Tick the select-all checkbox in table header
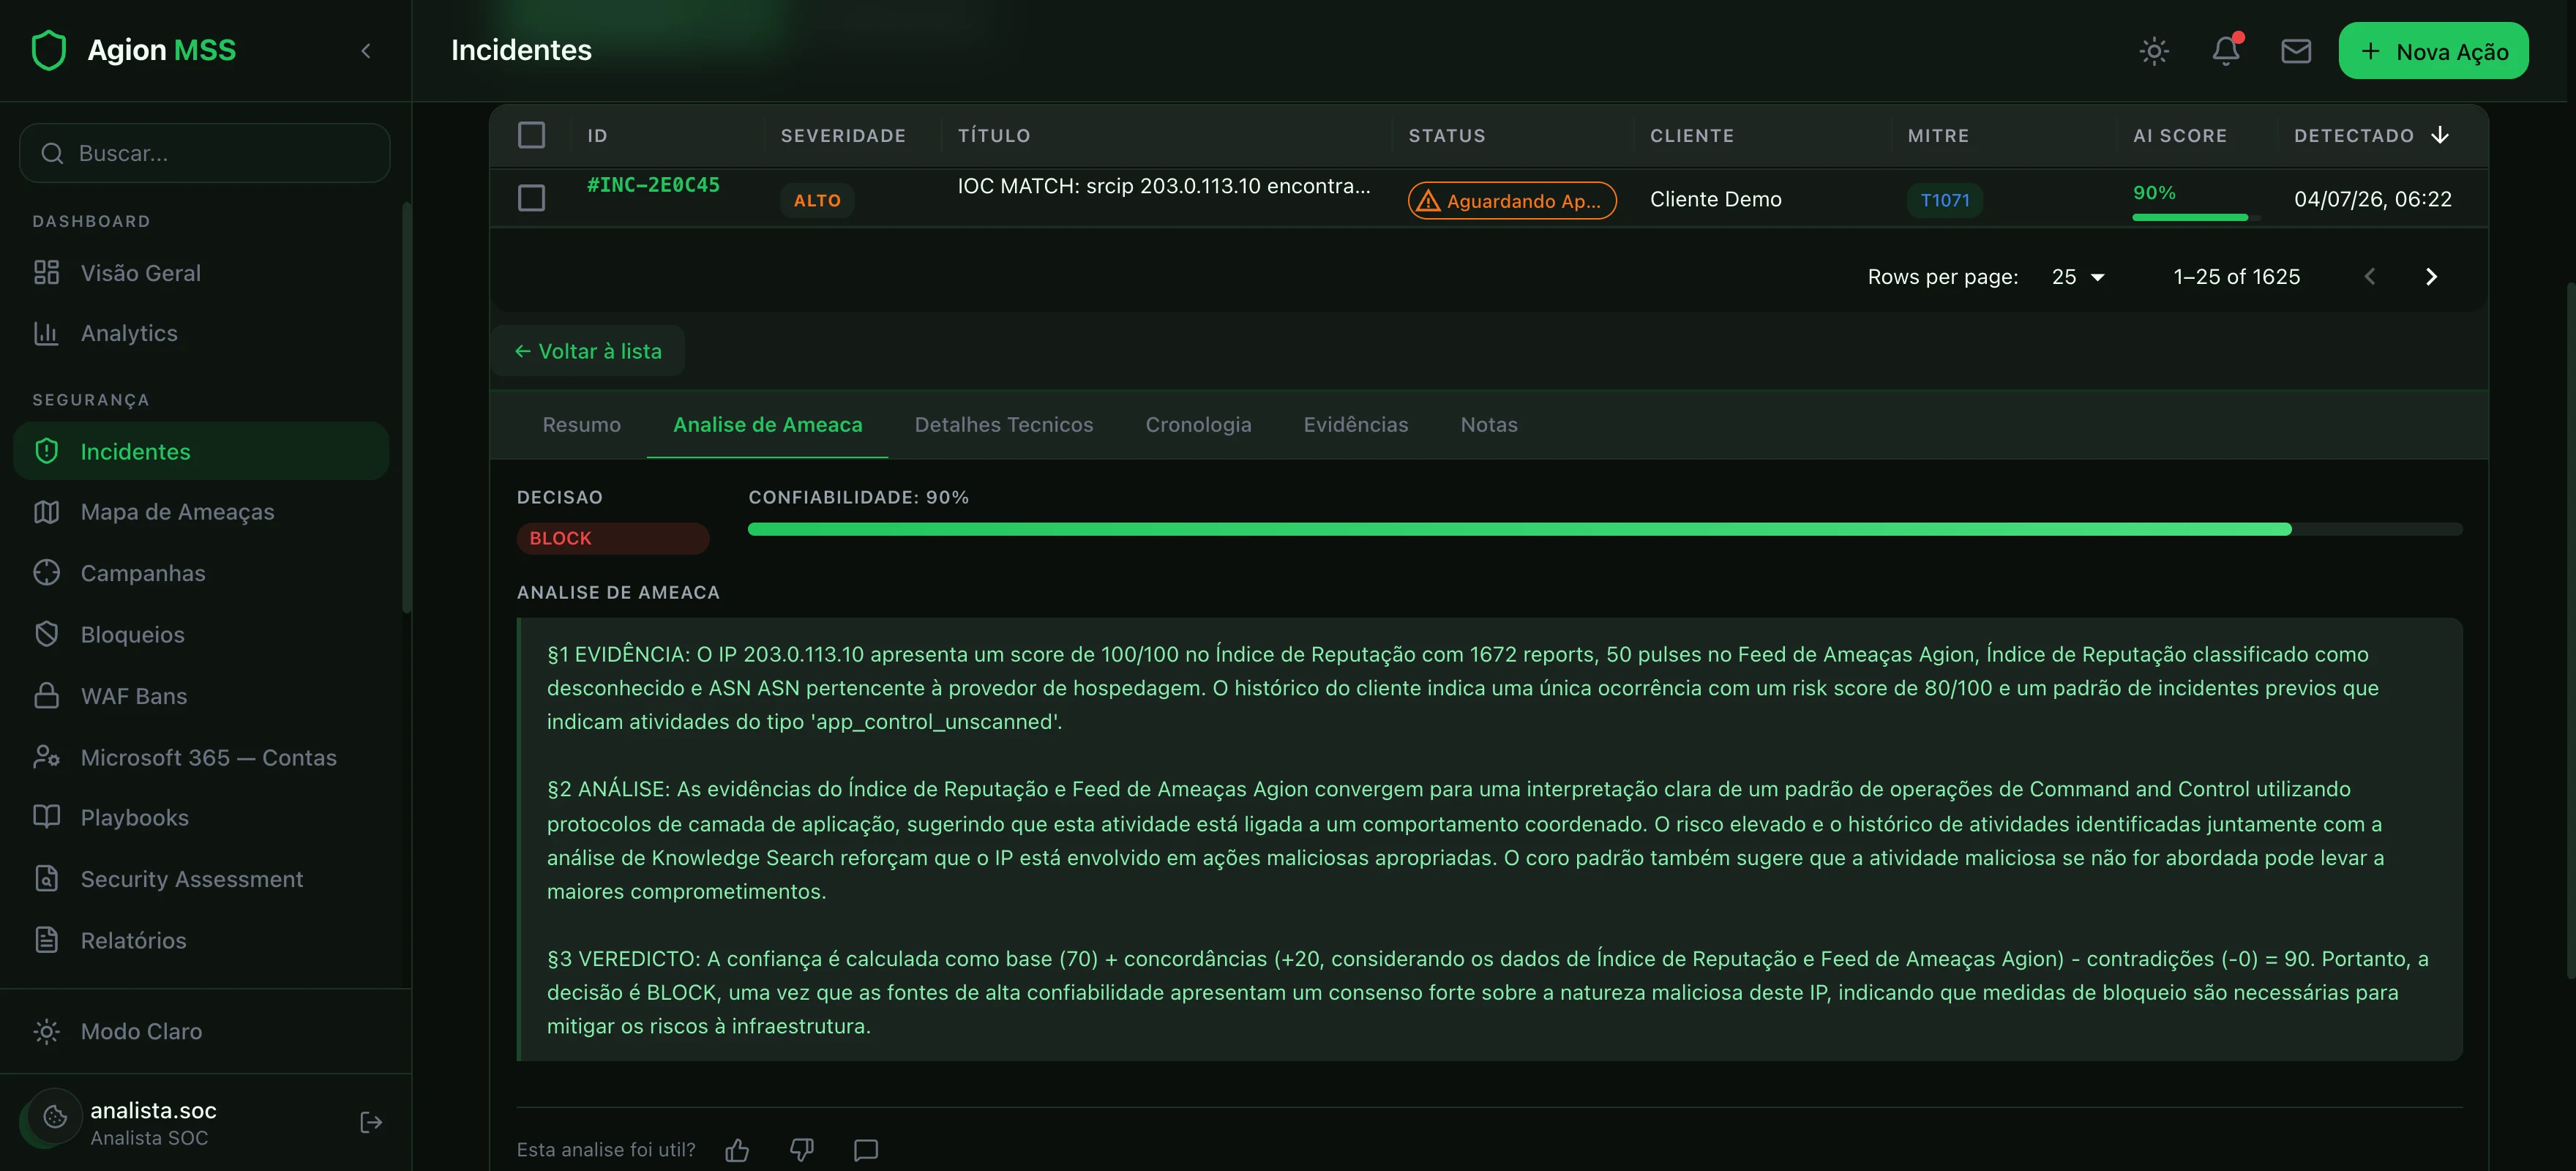The height and width of the screenshot is (1171, 2576). [x=531, y=135]
